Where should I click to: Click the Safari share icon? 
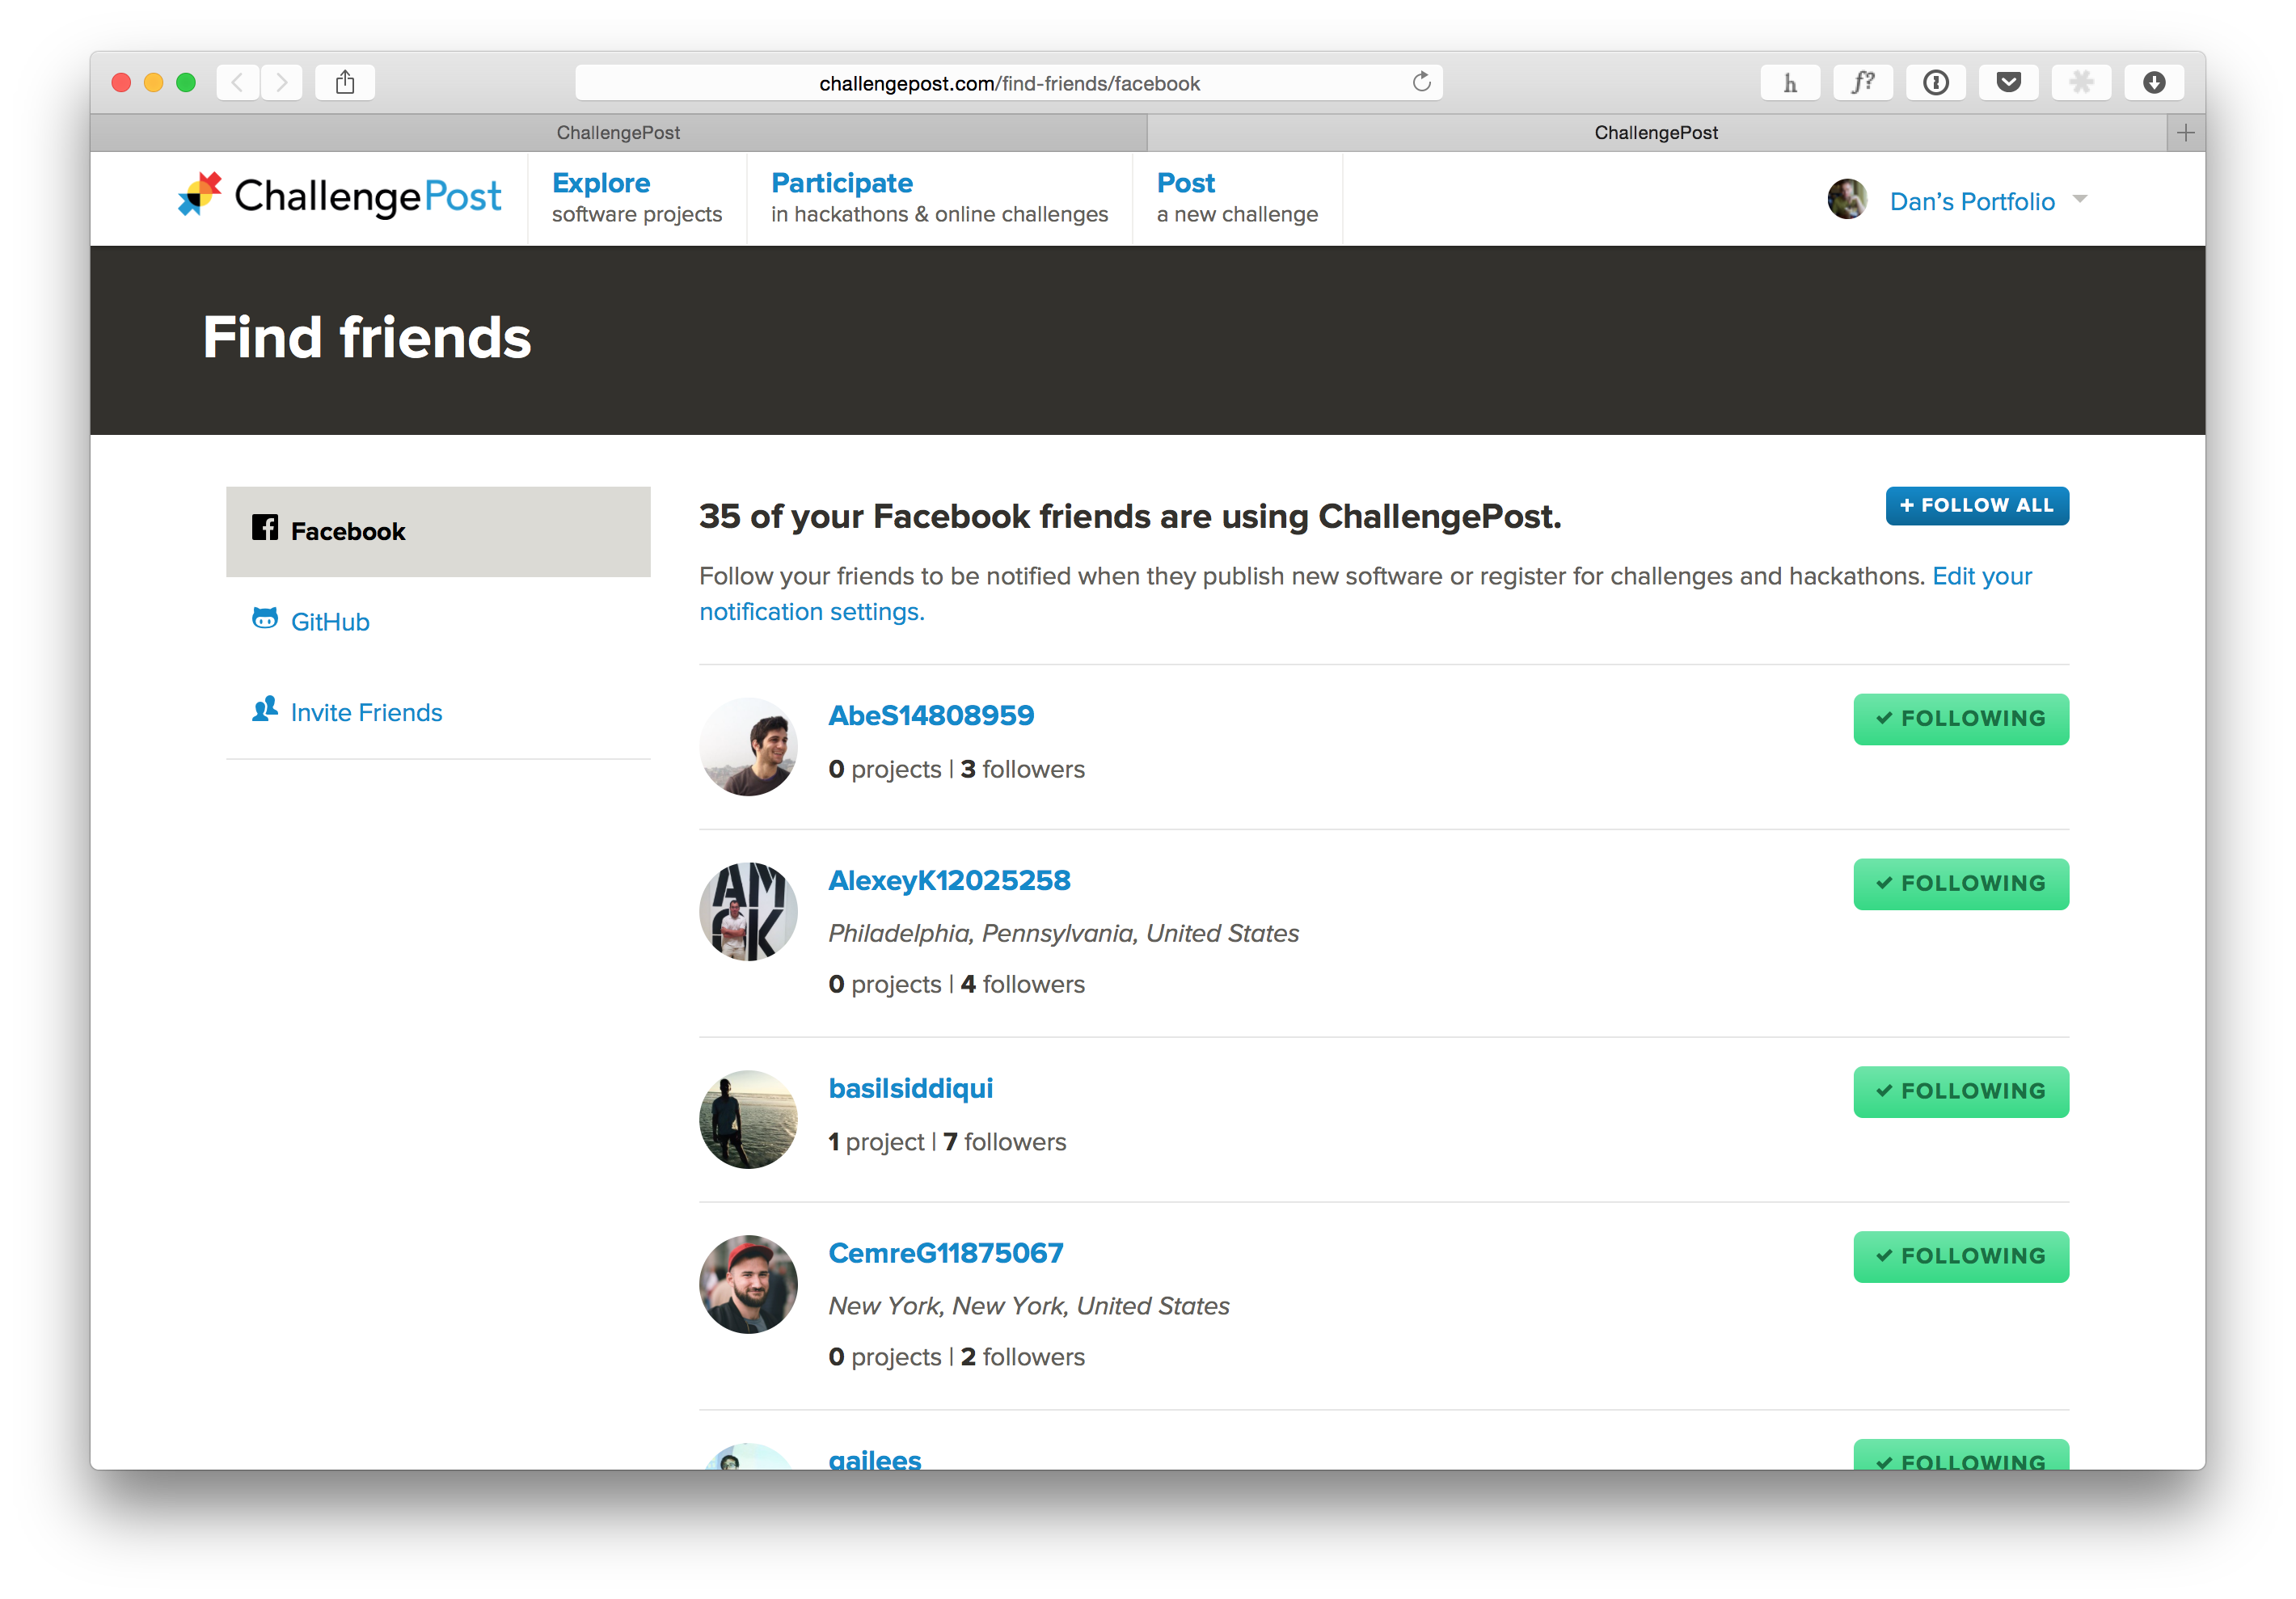(345, 82)
